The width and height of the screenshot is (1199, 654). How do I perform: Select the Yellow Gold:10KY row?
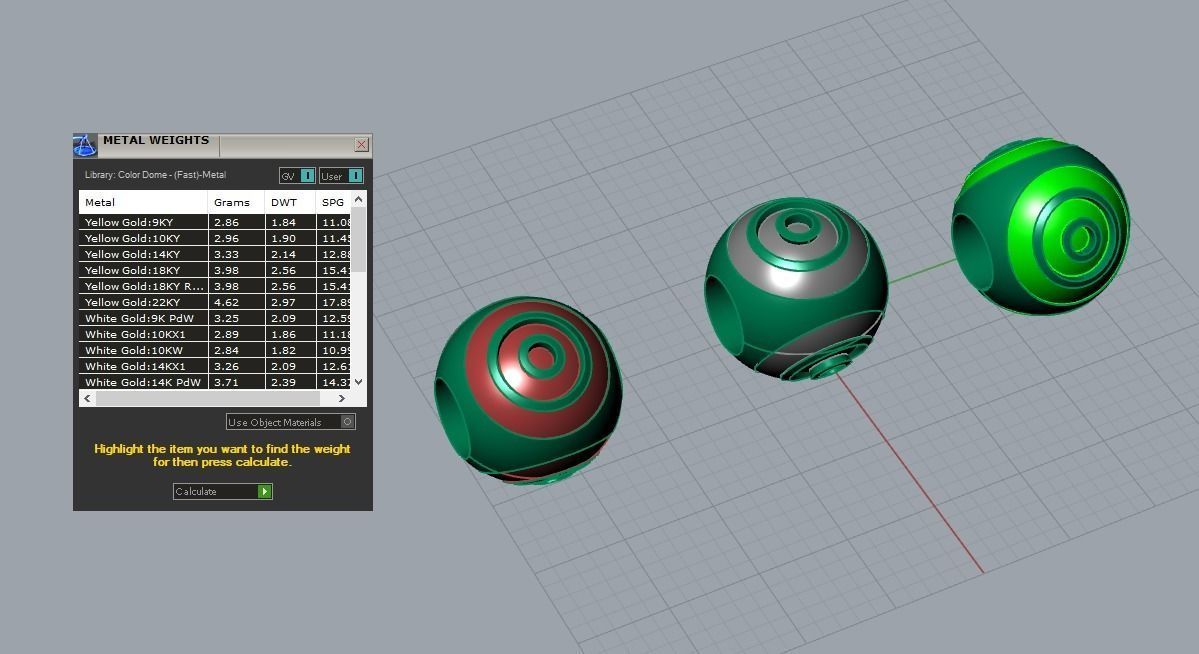(215, 239)
